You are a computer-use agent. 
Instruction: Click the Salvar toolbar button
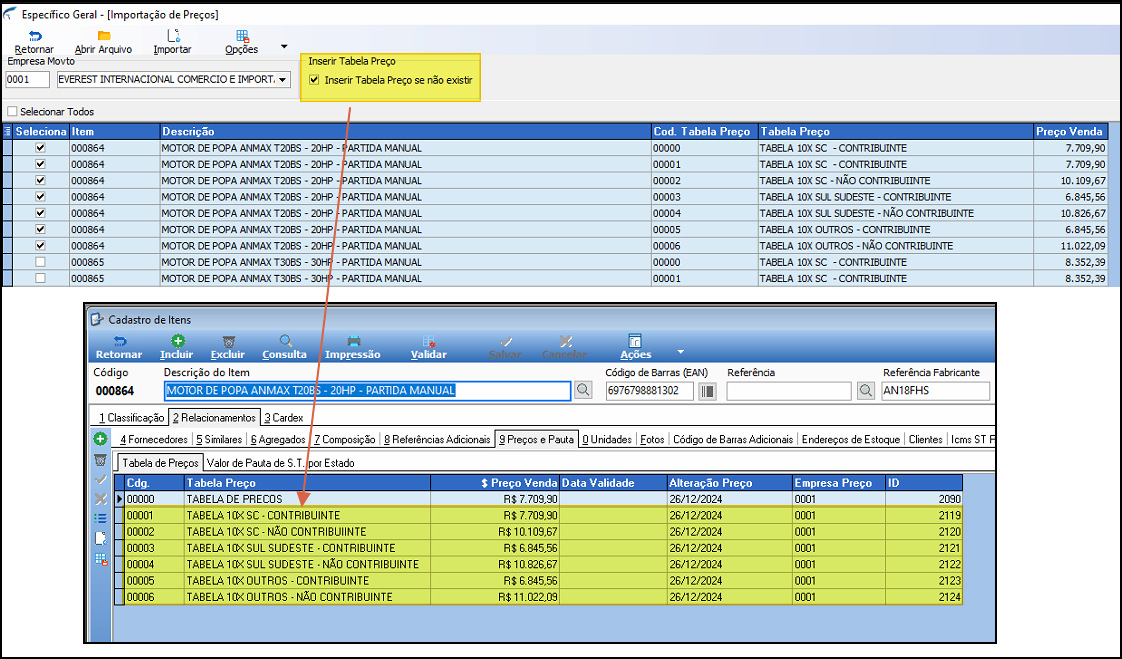505,347
